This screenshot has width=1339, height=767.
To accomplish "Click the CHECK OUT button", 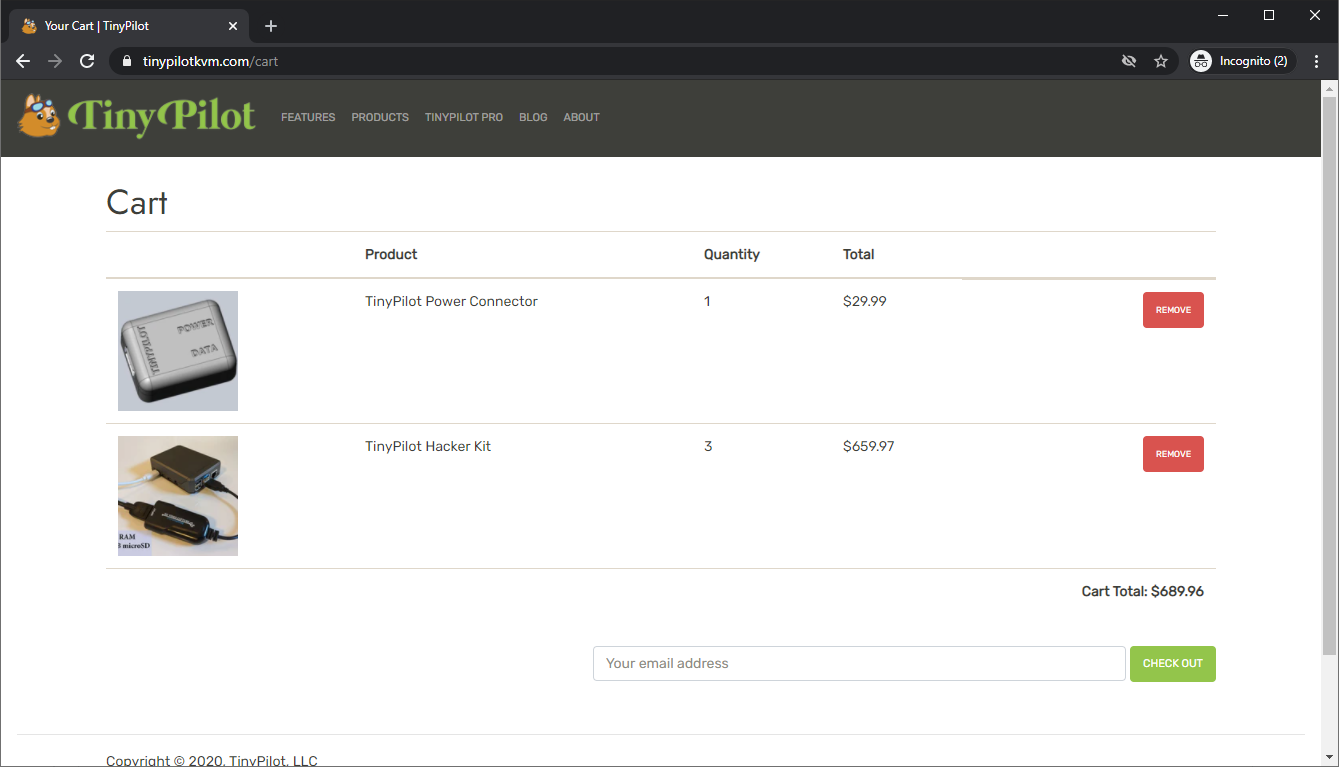I will [x=1173, y=664].
